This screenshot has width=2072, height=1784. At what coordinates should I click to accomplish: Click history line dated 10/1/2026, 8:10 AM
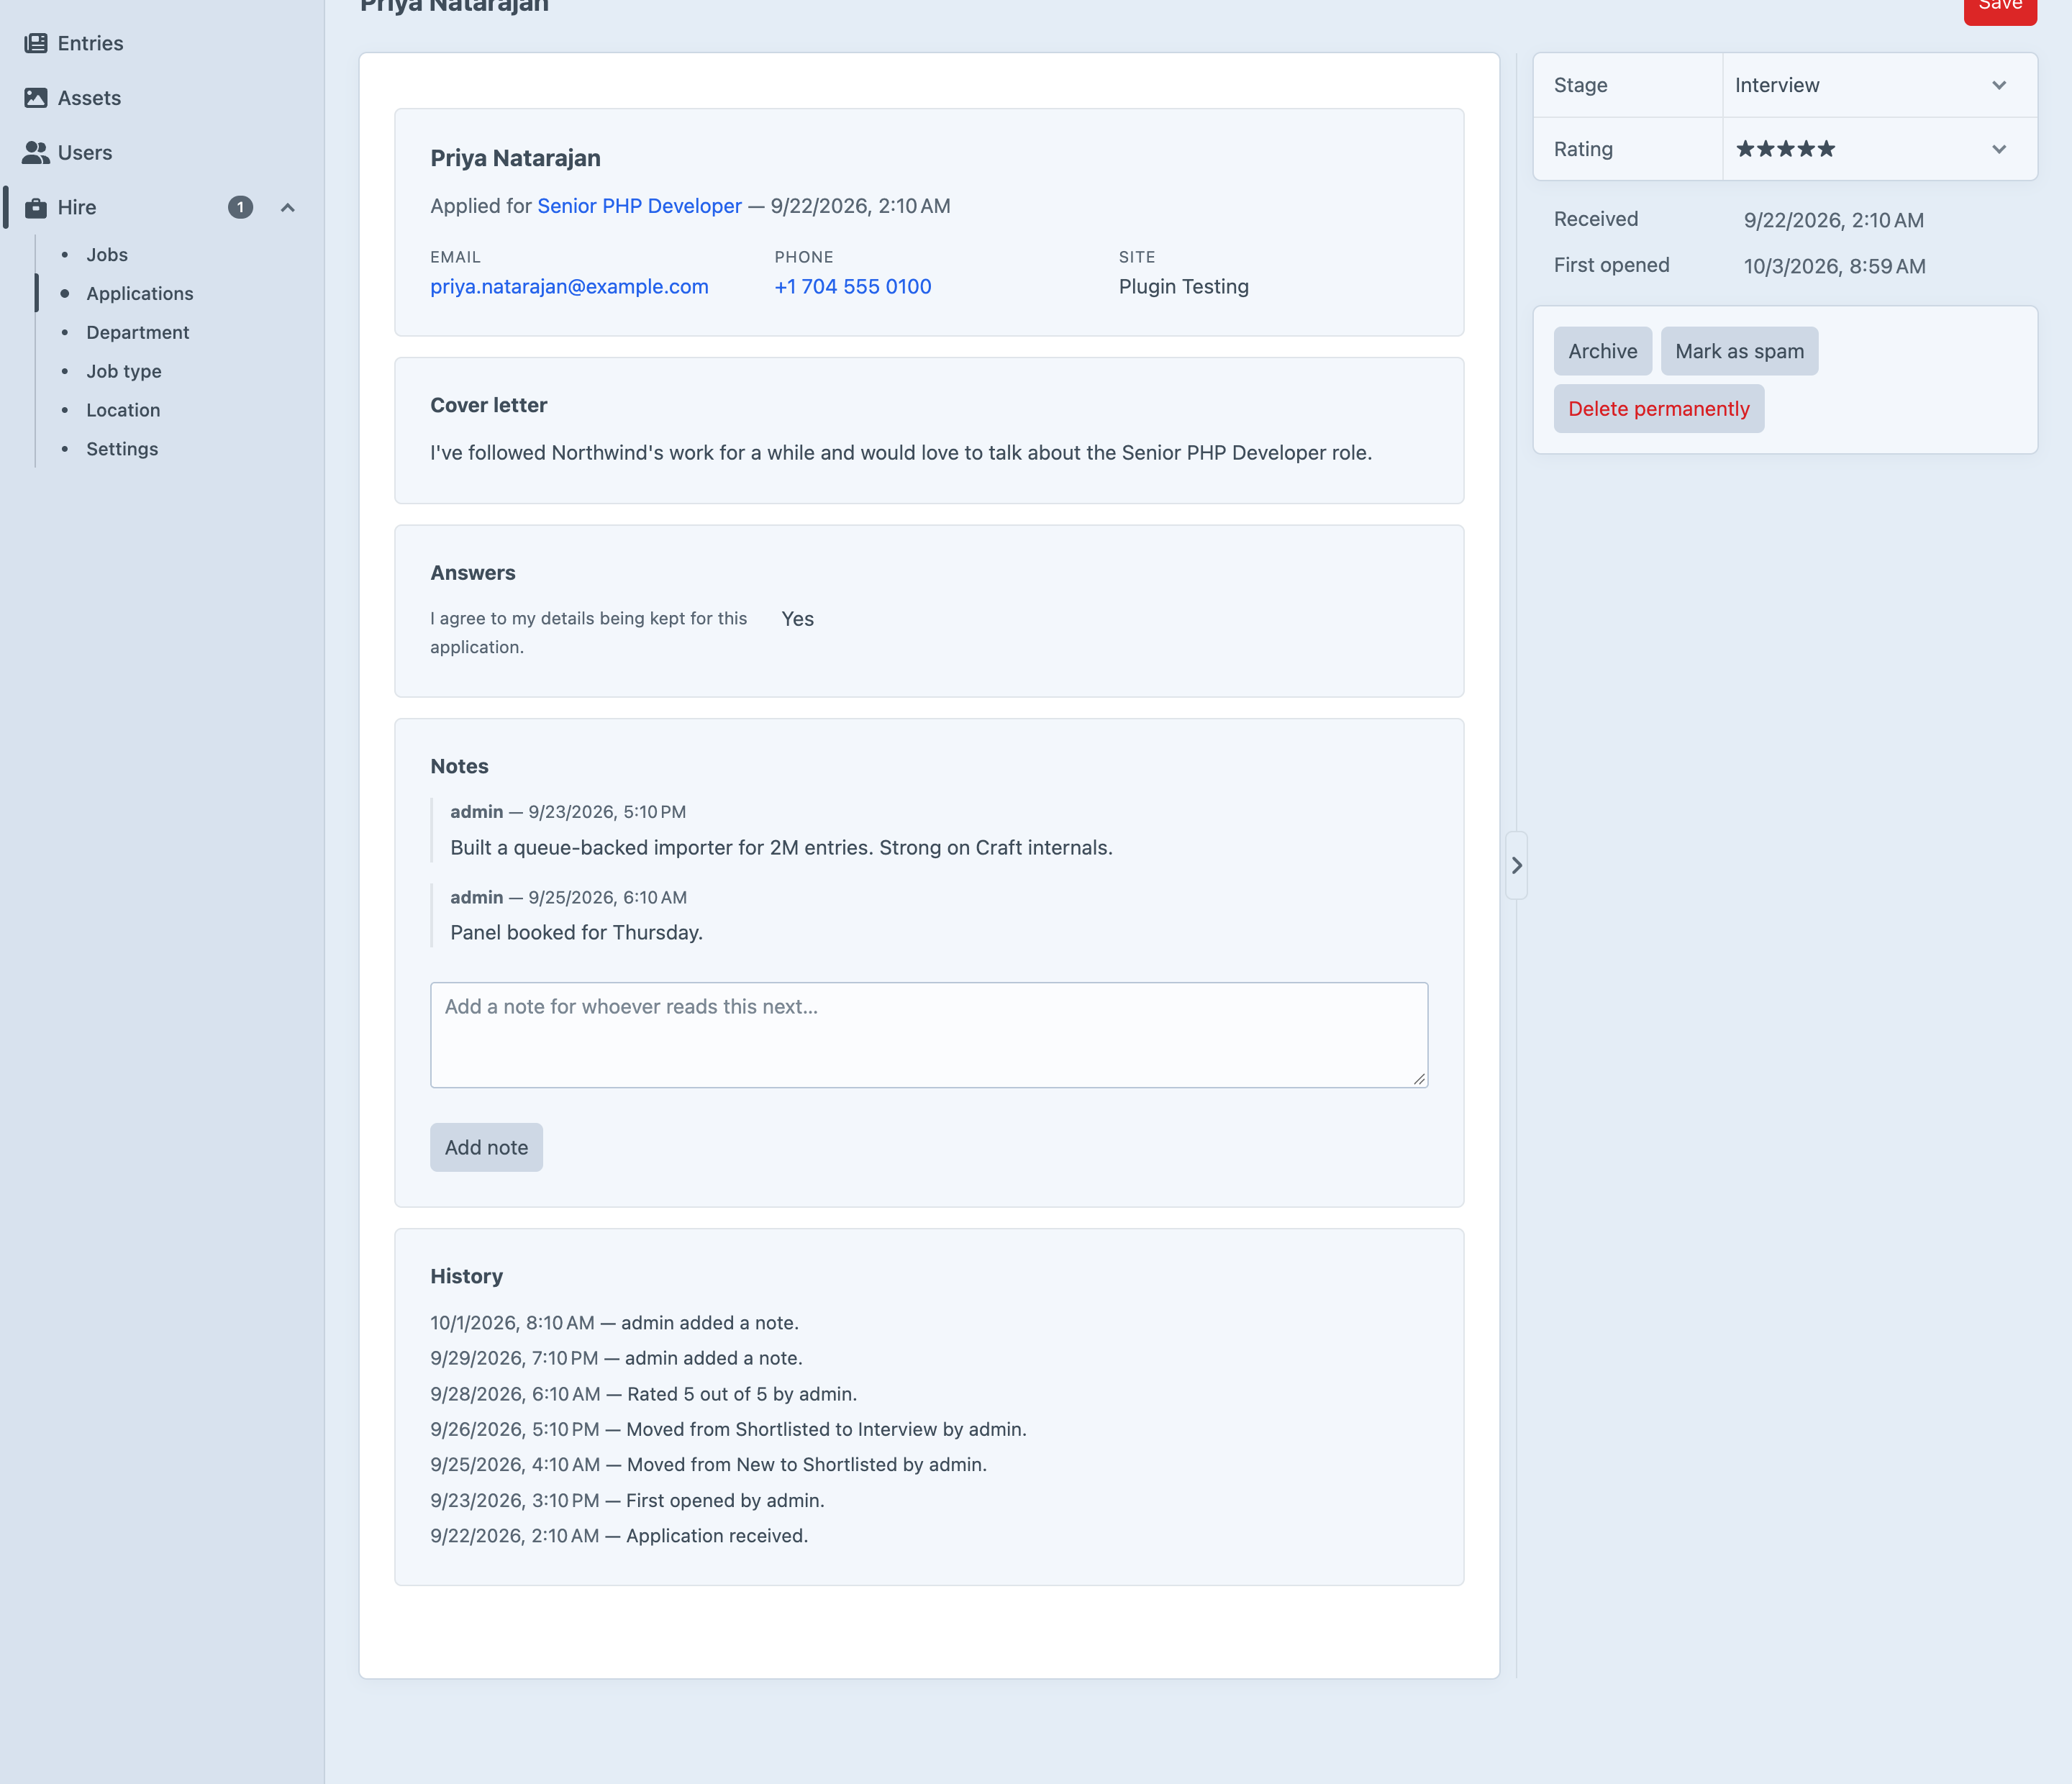[x=614, y=1323]
